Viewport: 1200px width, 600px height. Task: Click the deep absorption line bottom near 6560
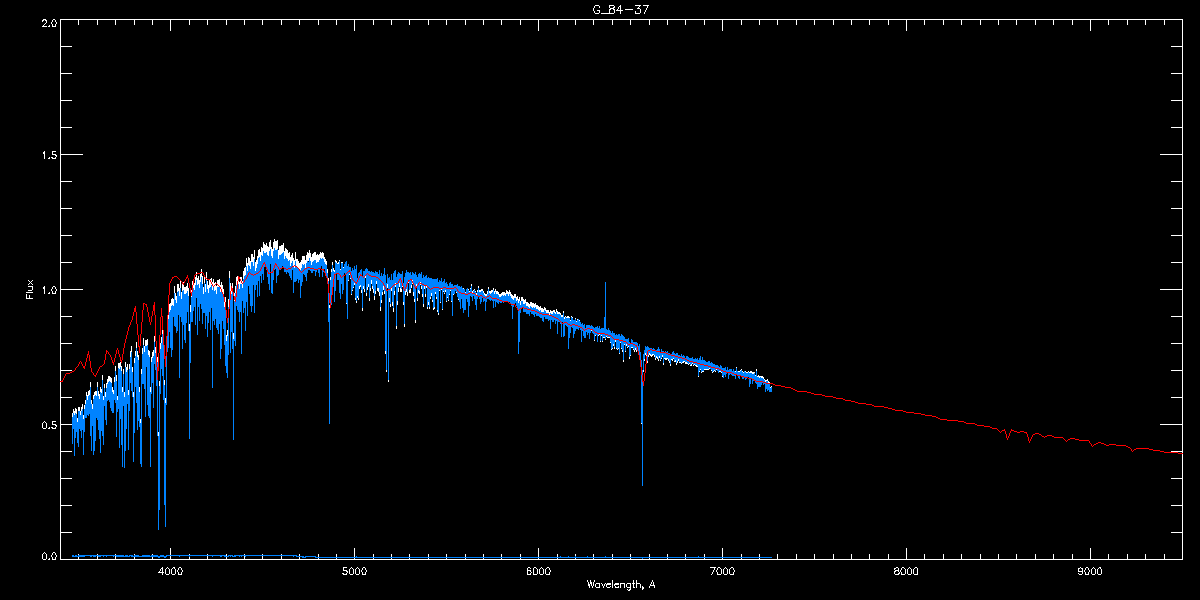click(x=642, y=482)
